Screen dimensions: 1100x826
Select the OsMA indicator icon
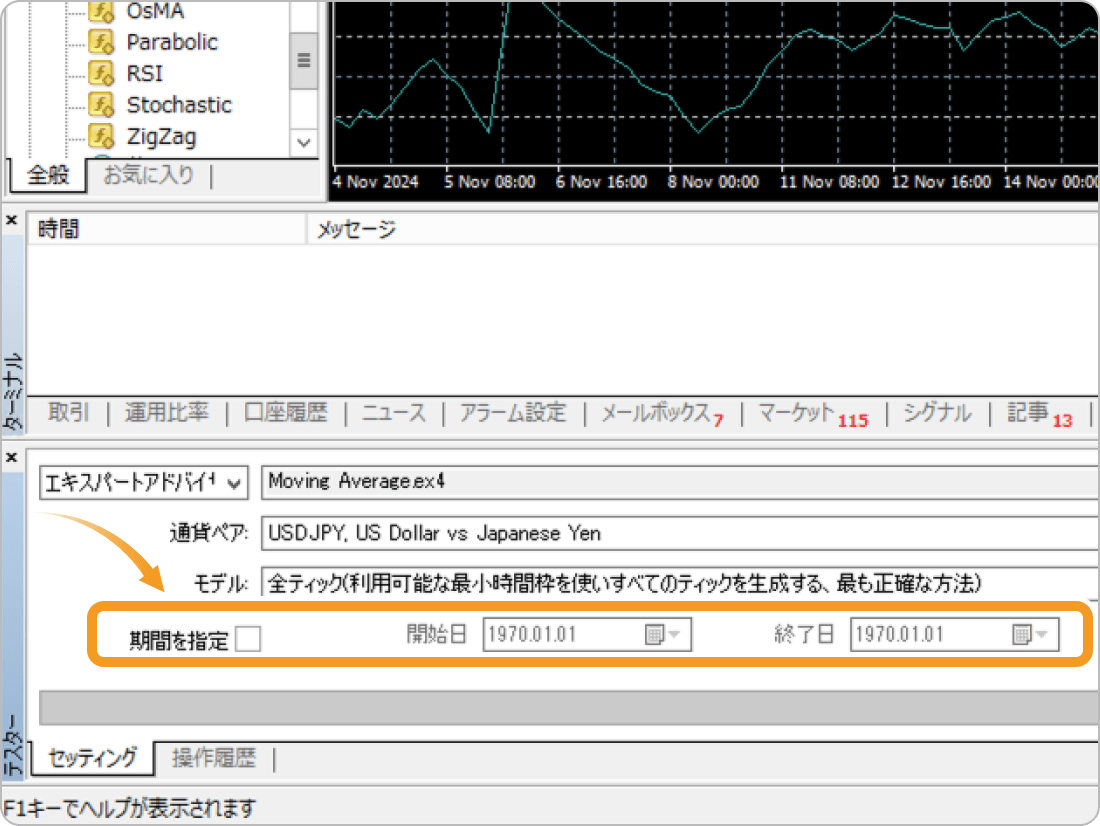click(x=101, y=11)
